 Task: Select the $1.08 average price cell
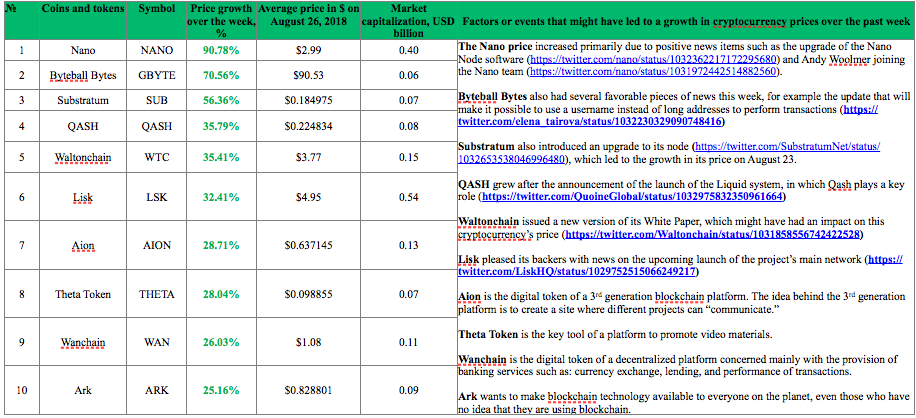click(x=308, y=342)
